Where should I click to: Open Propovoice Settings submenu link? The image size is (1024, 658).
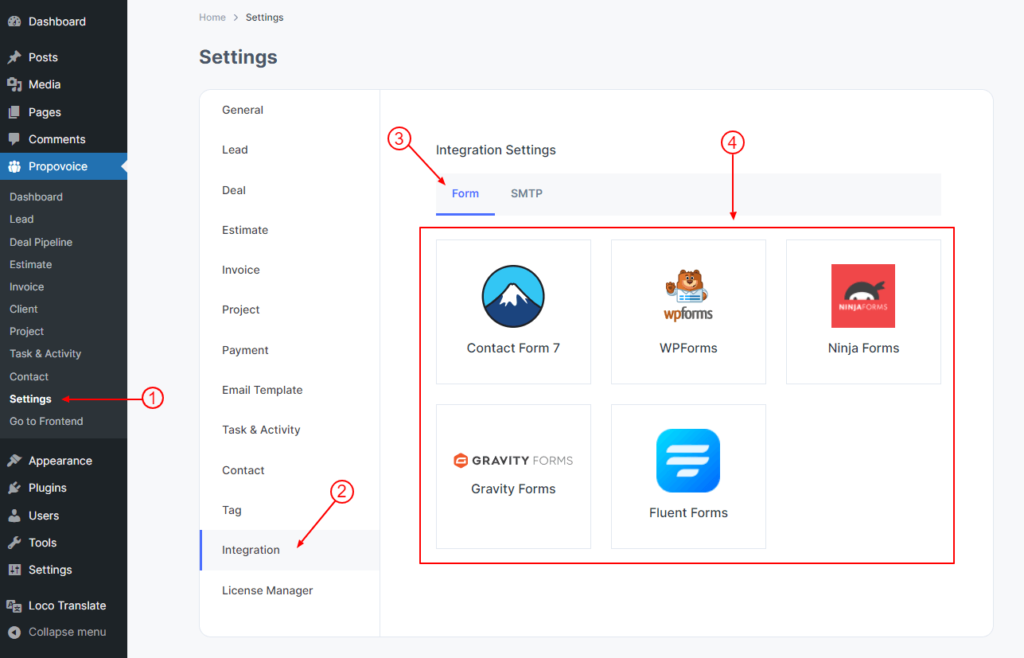(30, 399)
